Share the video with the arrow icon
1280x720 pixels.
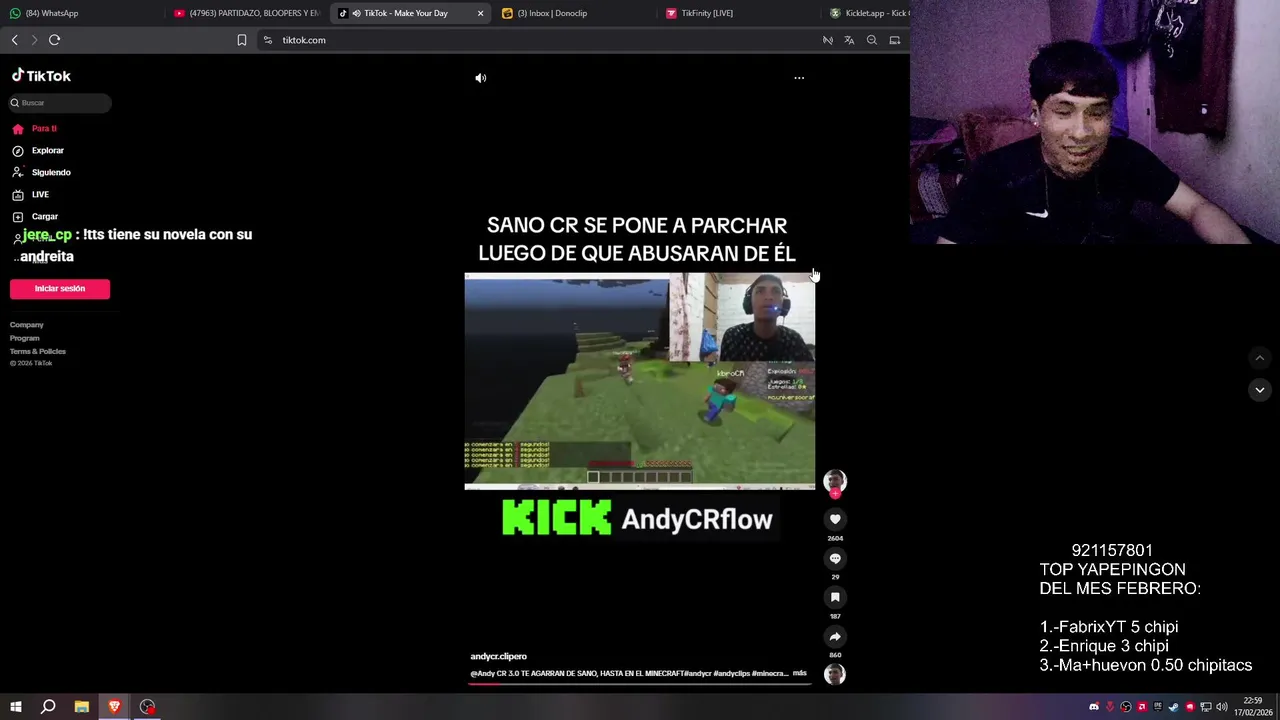pos(835,636)
